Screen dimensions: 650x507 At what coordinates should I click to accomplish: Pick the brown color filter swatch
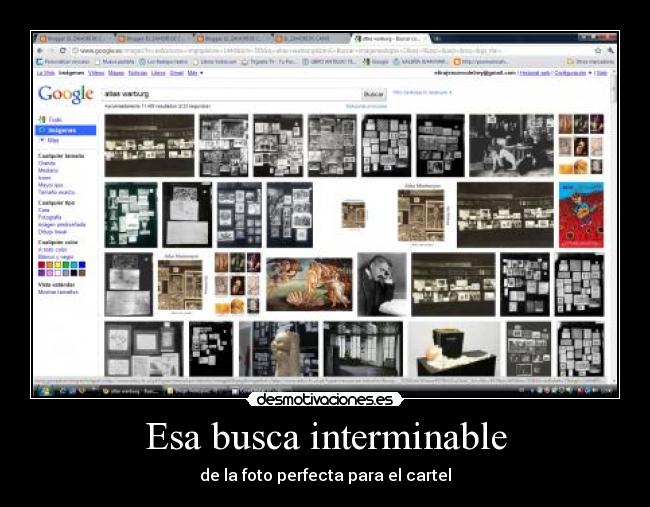82,273
